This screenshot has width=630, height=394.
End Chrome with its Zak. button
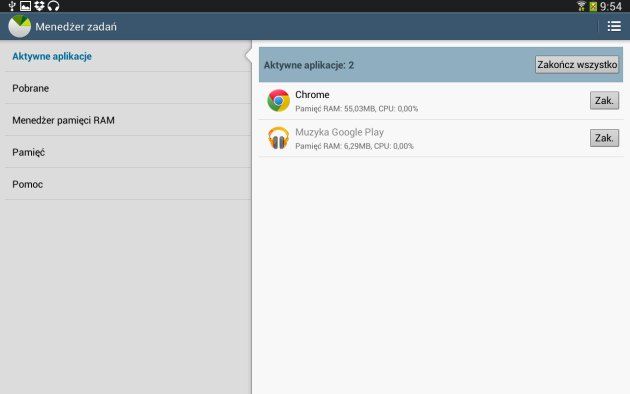click(604, 100)
